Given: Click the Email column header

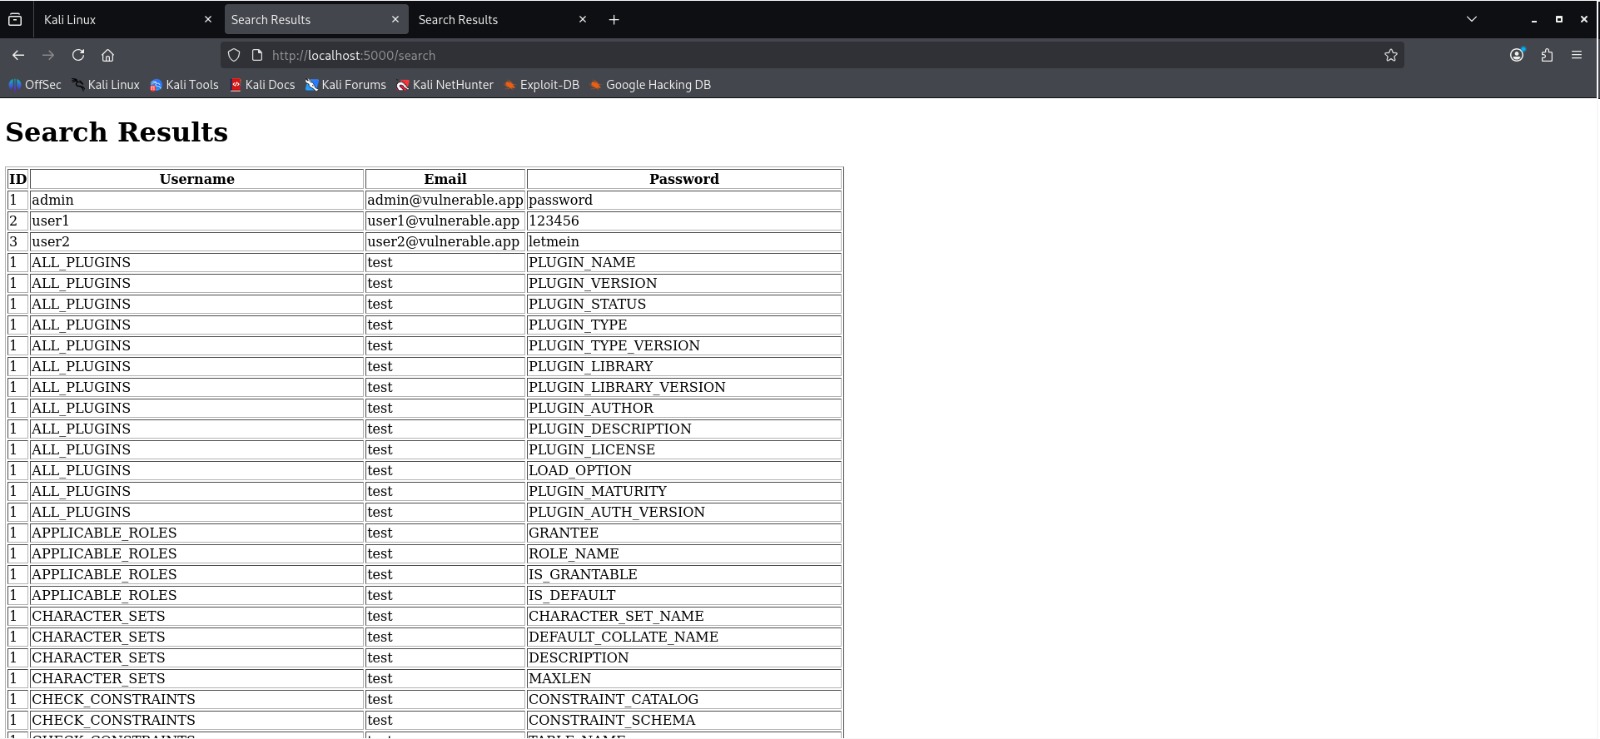Looking at the screenshot, I should pos(445,179).
